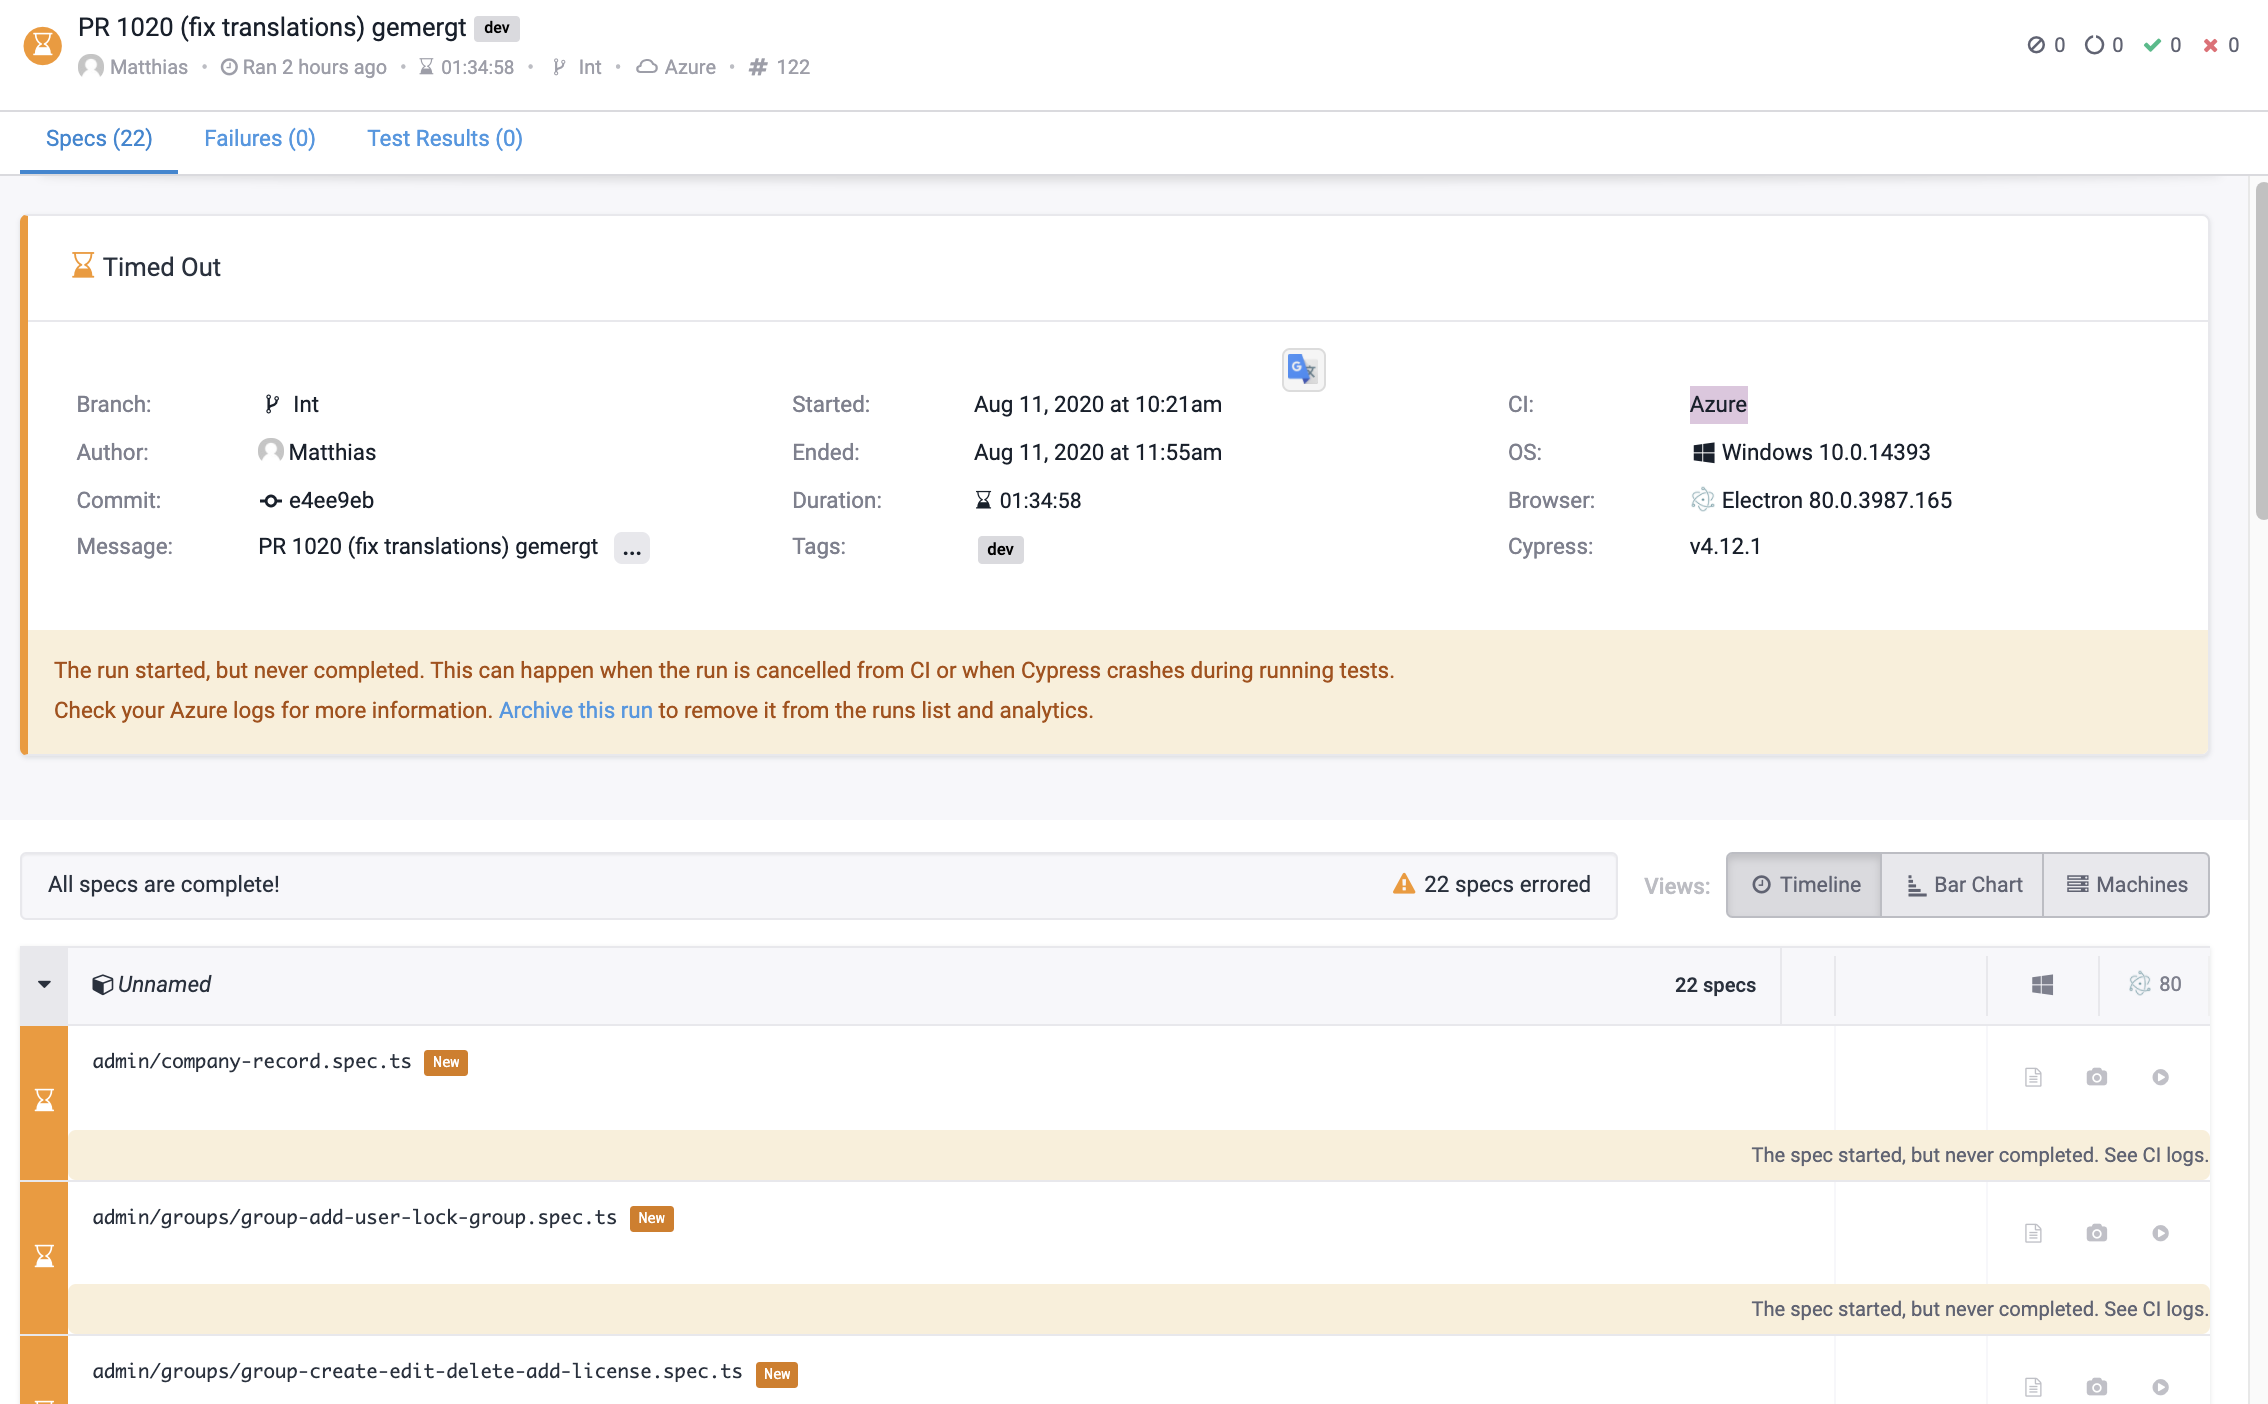The width and height of the screenshot is (2268, 1404).
Task: Play the video recording for admin/company-record.spec.ts
Action: click(2160, 1077)
